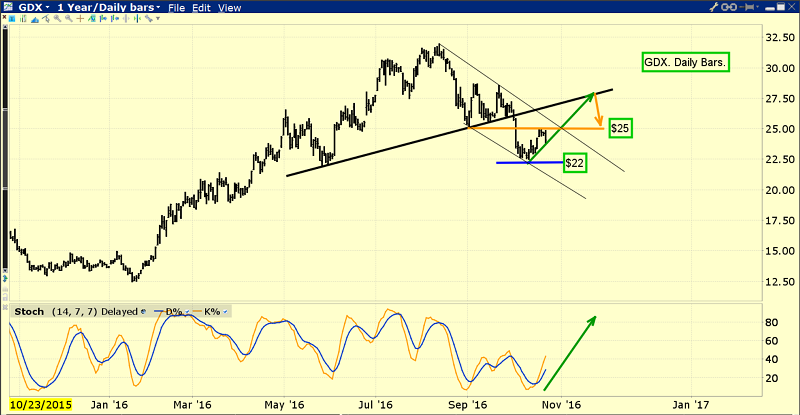Toggle the D% line checkbox
This screenshot has height=415, width=800.
[187, 311]
